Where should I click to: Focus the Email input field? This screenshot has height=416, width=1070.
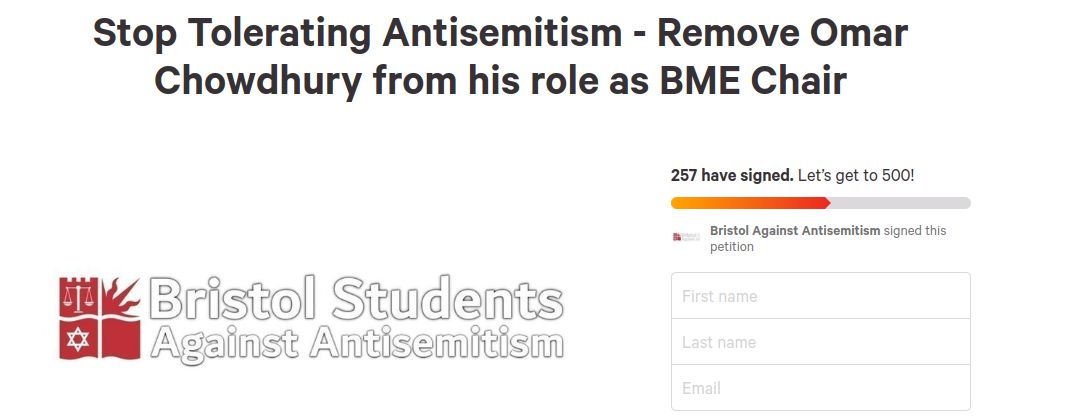point(820,388)
